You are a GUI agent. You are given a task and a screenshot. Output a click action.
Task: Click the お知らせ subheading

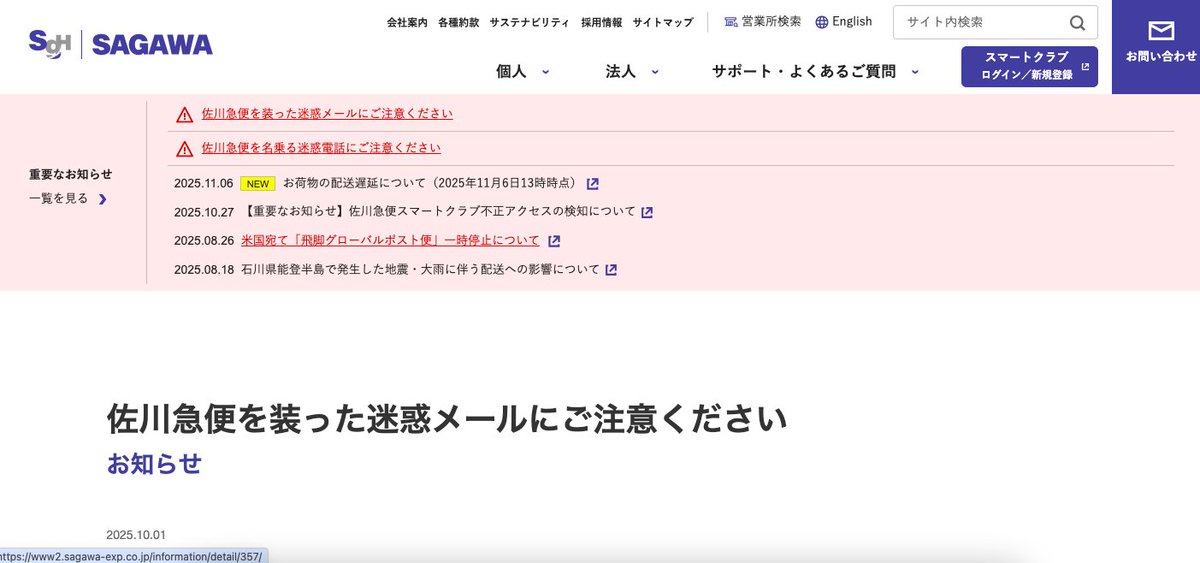pyautogui.click(x=154, y=464)
